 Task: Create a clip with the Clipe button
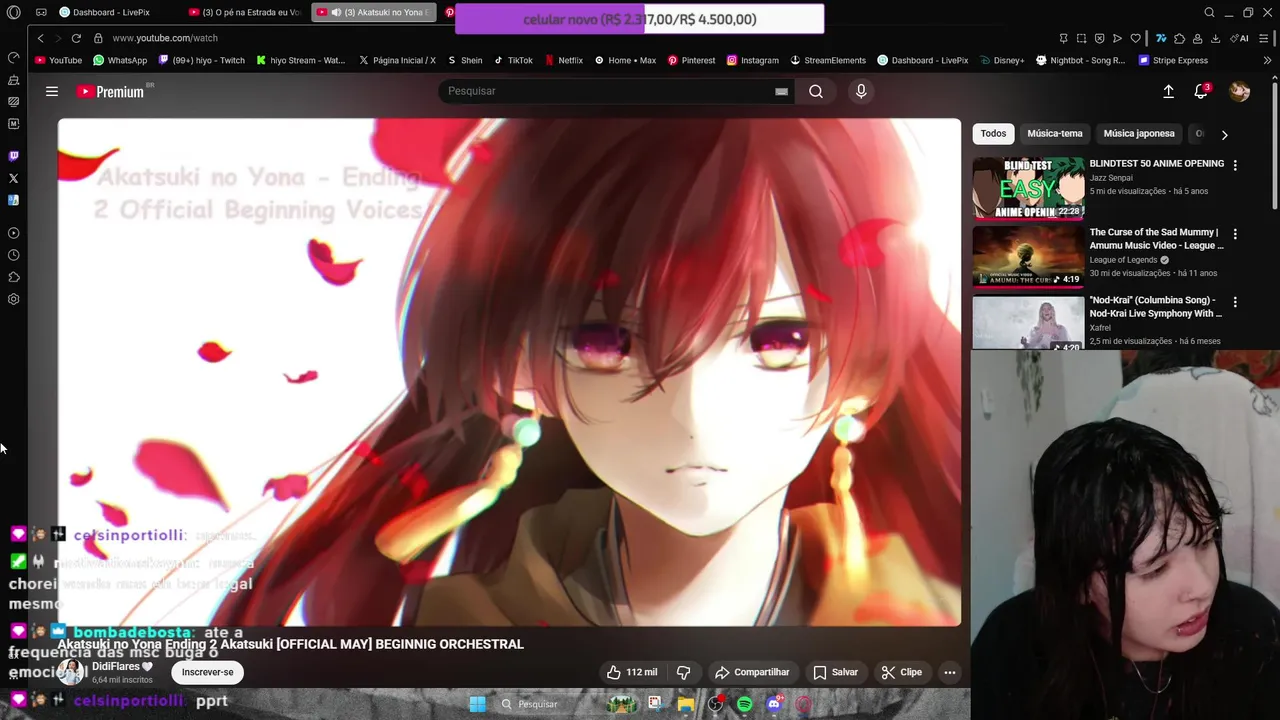point(901,672)
